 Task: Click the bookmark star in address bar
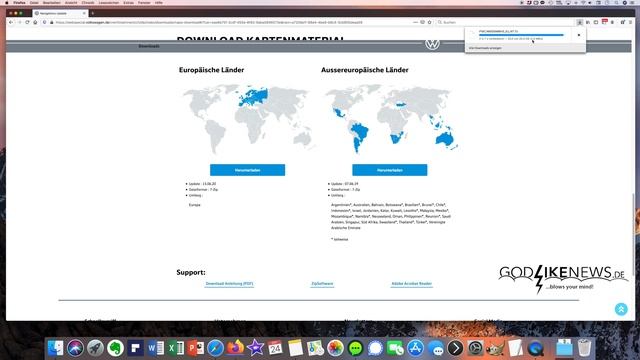point(430,22)
